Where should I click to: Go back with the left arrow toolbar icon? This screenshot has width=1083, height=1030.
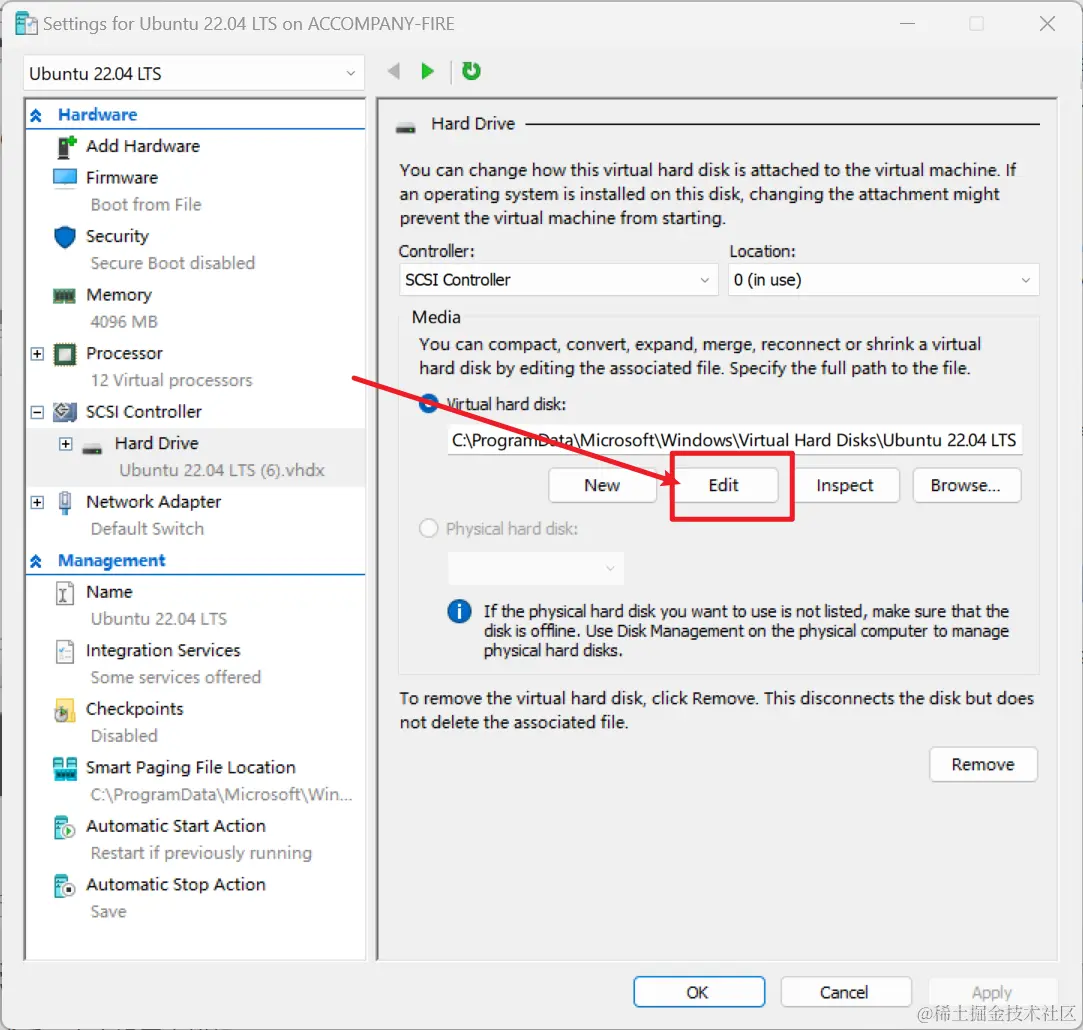394,71
